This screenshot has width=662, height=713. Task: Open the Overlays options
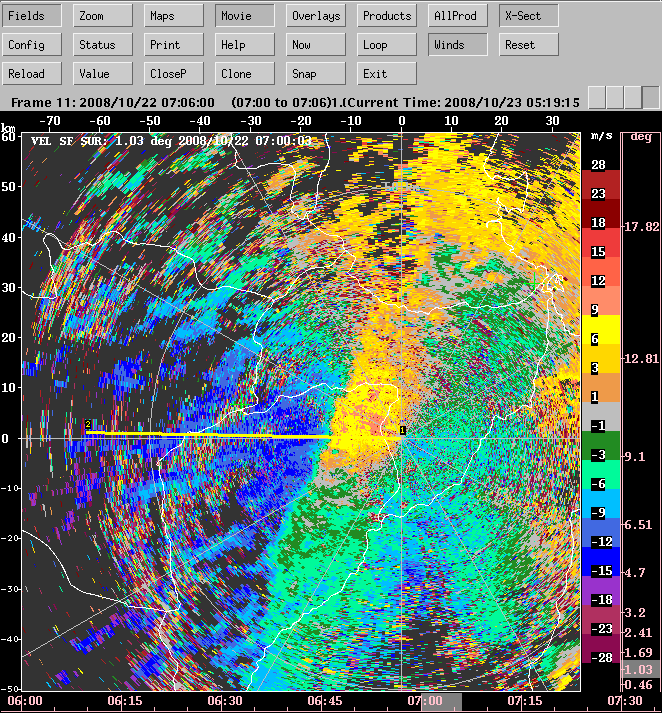pos(316,16)
